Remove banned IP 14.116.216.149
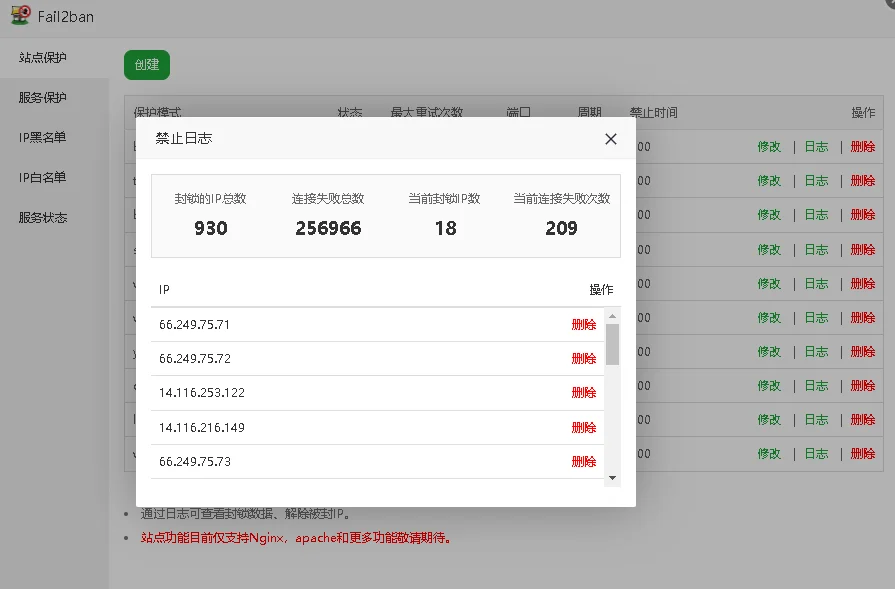895x589 pixels. (x=583, y=428)
